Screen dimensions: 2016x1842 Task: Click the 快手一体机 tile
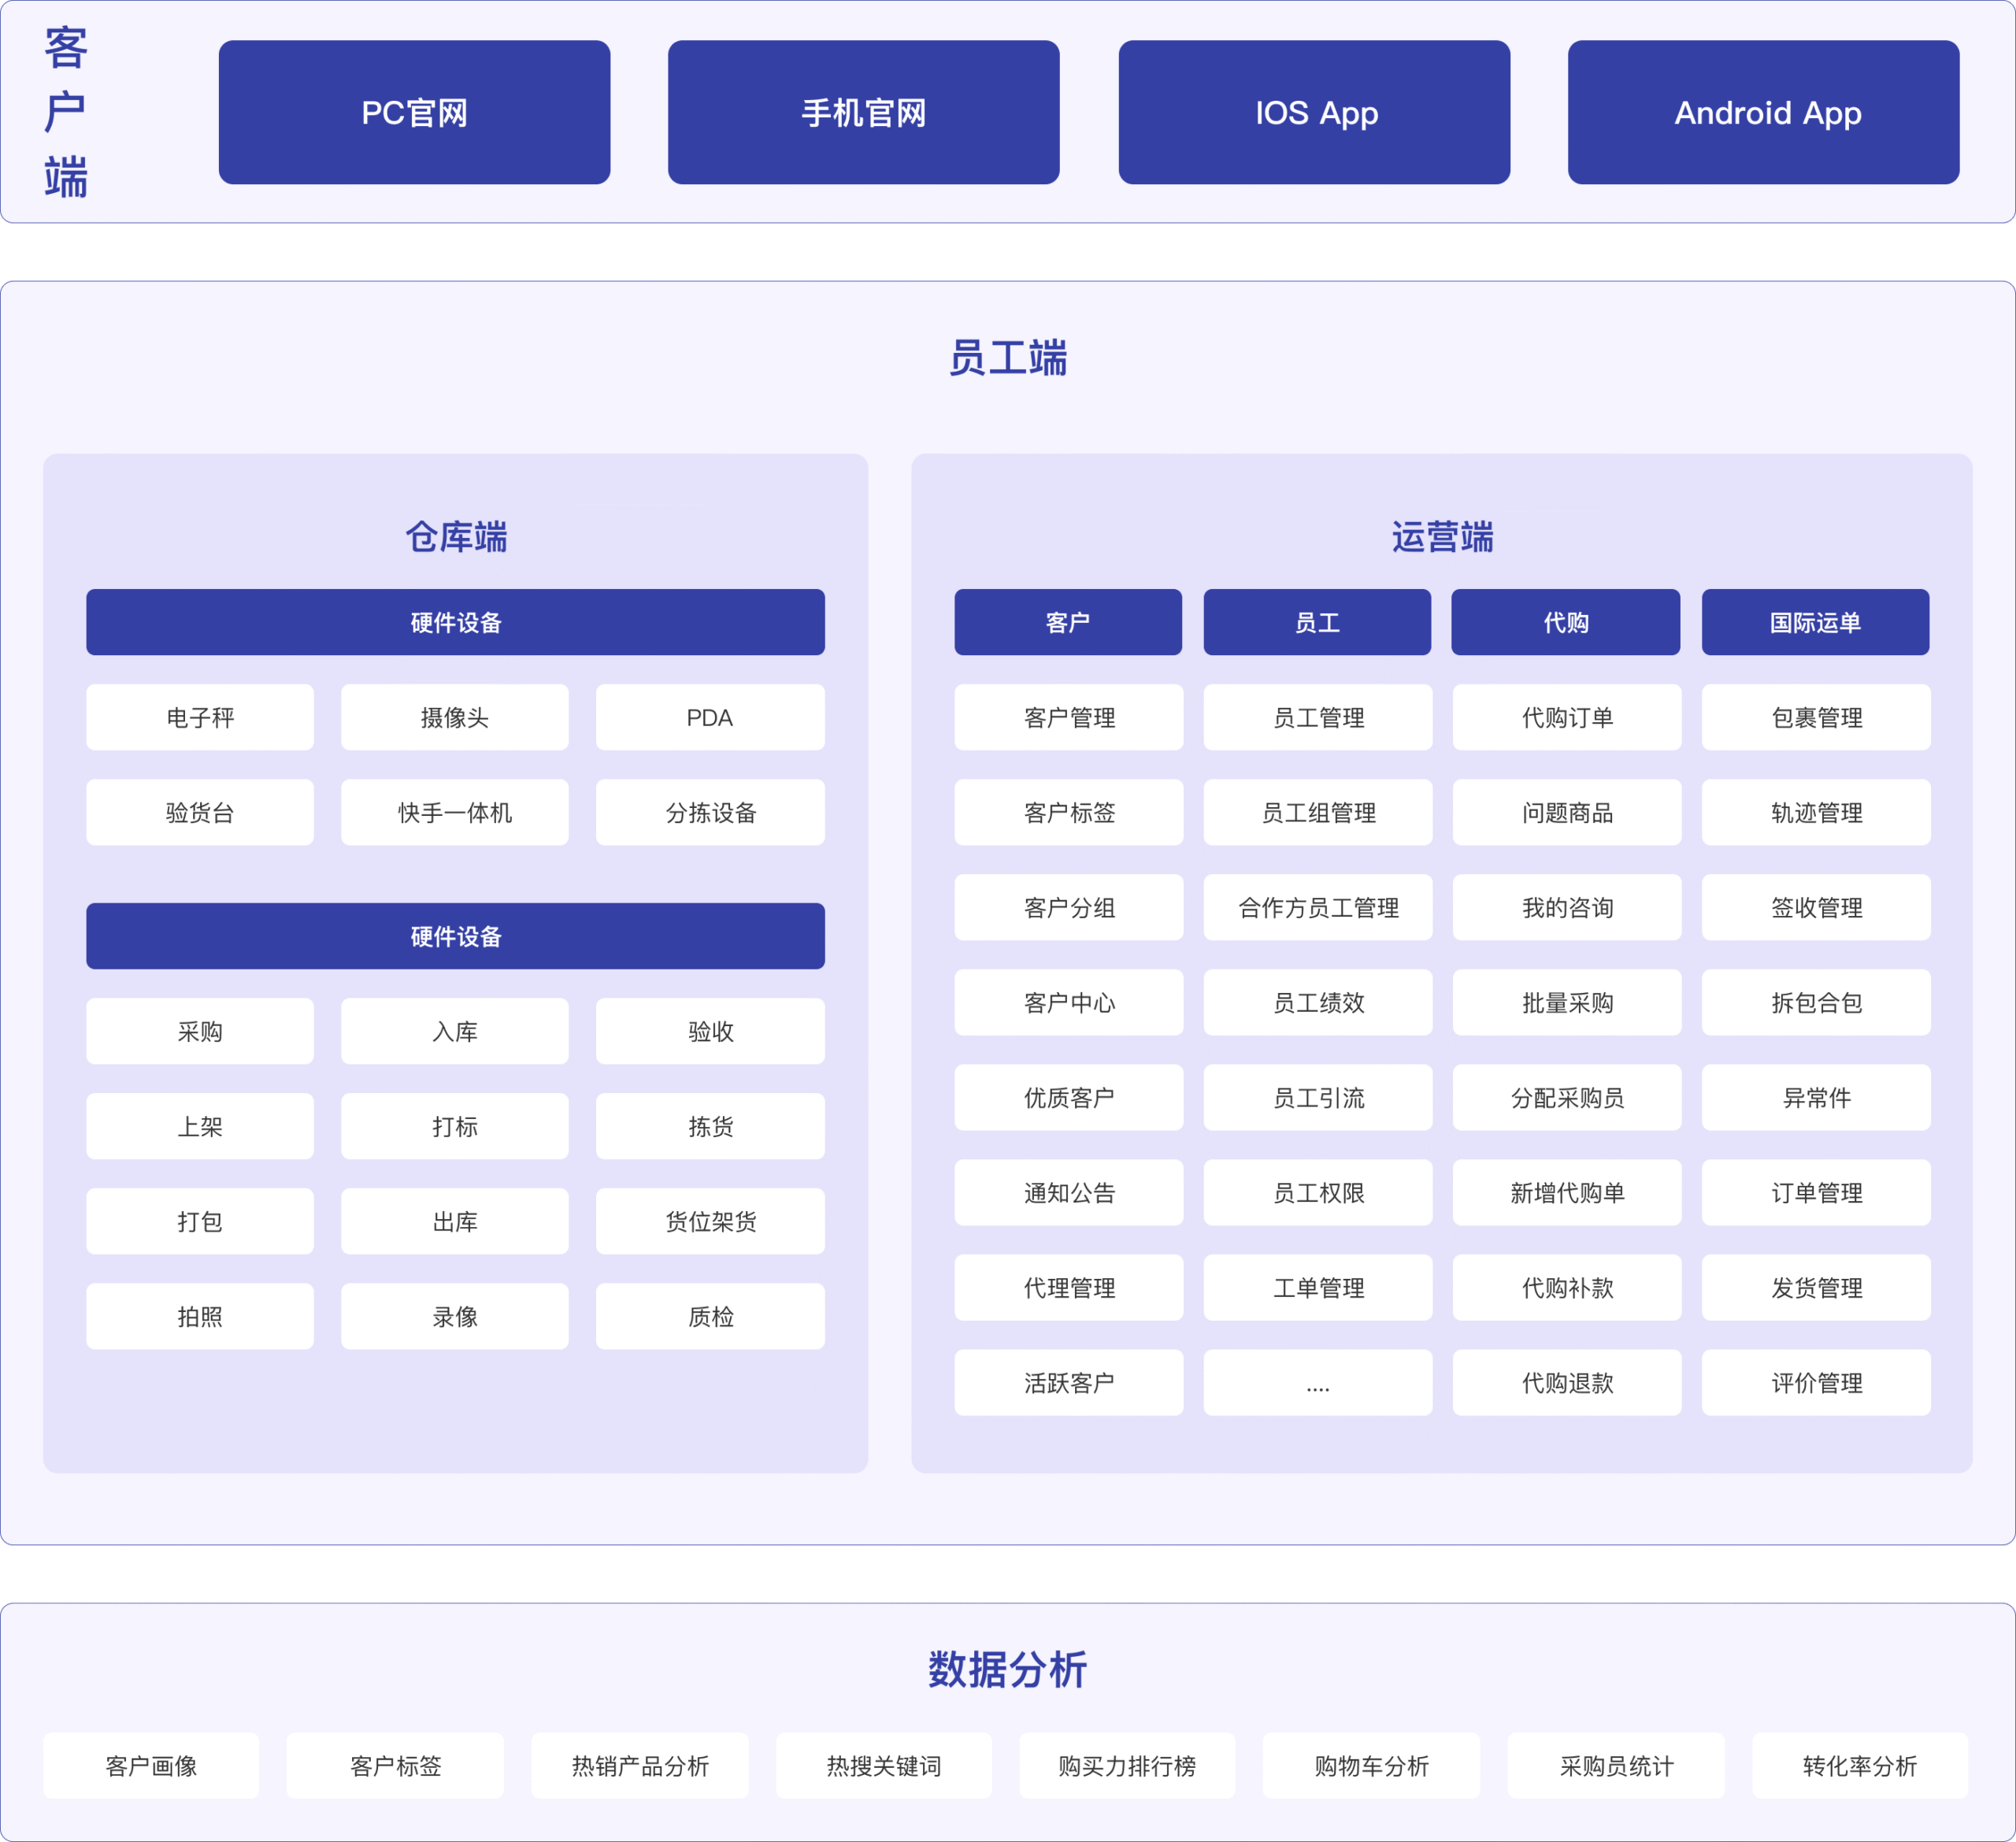tap(455, 812)
